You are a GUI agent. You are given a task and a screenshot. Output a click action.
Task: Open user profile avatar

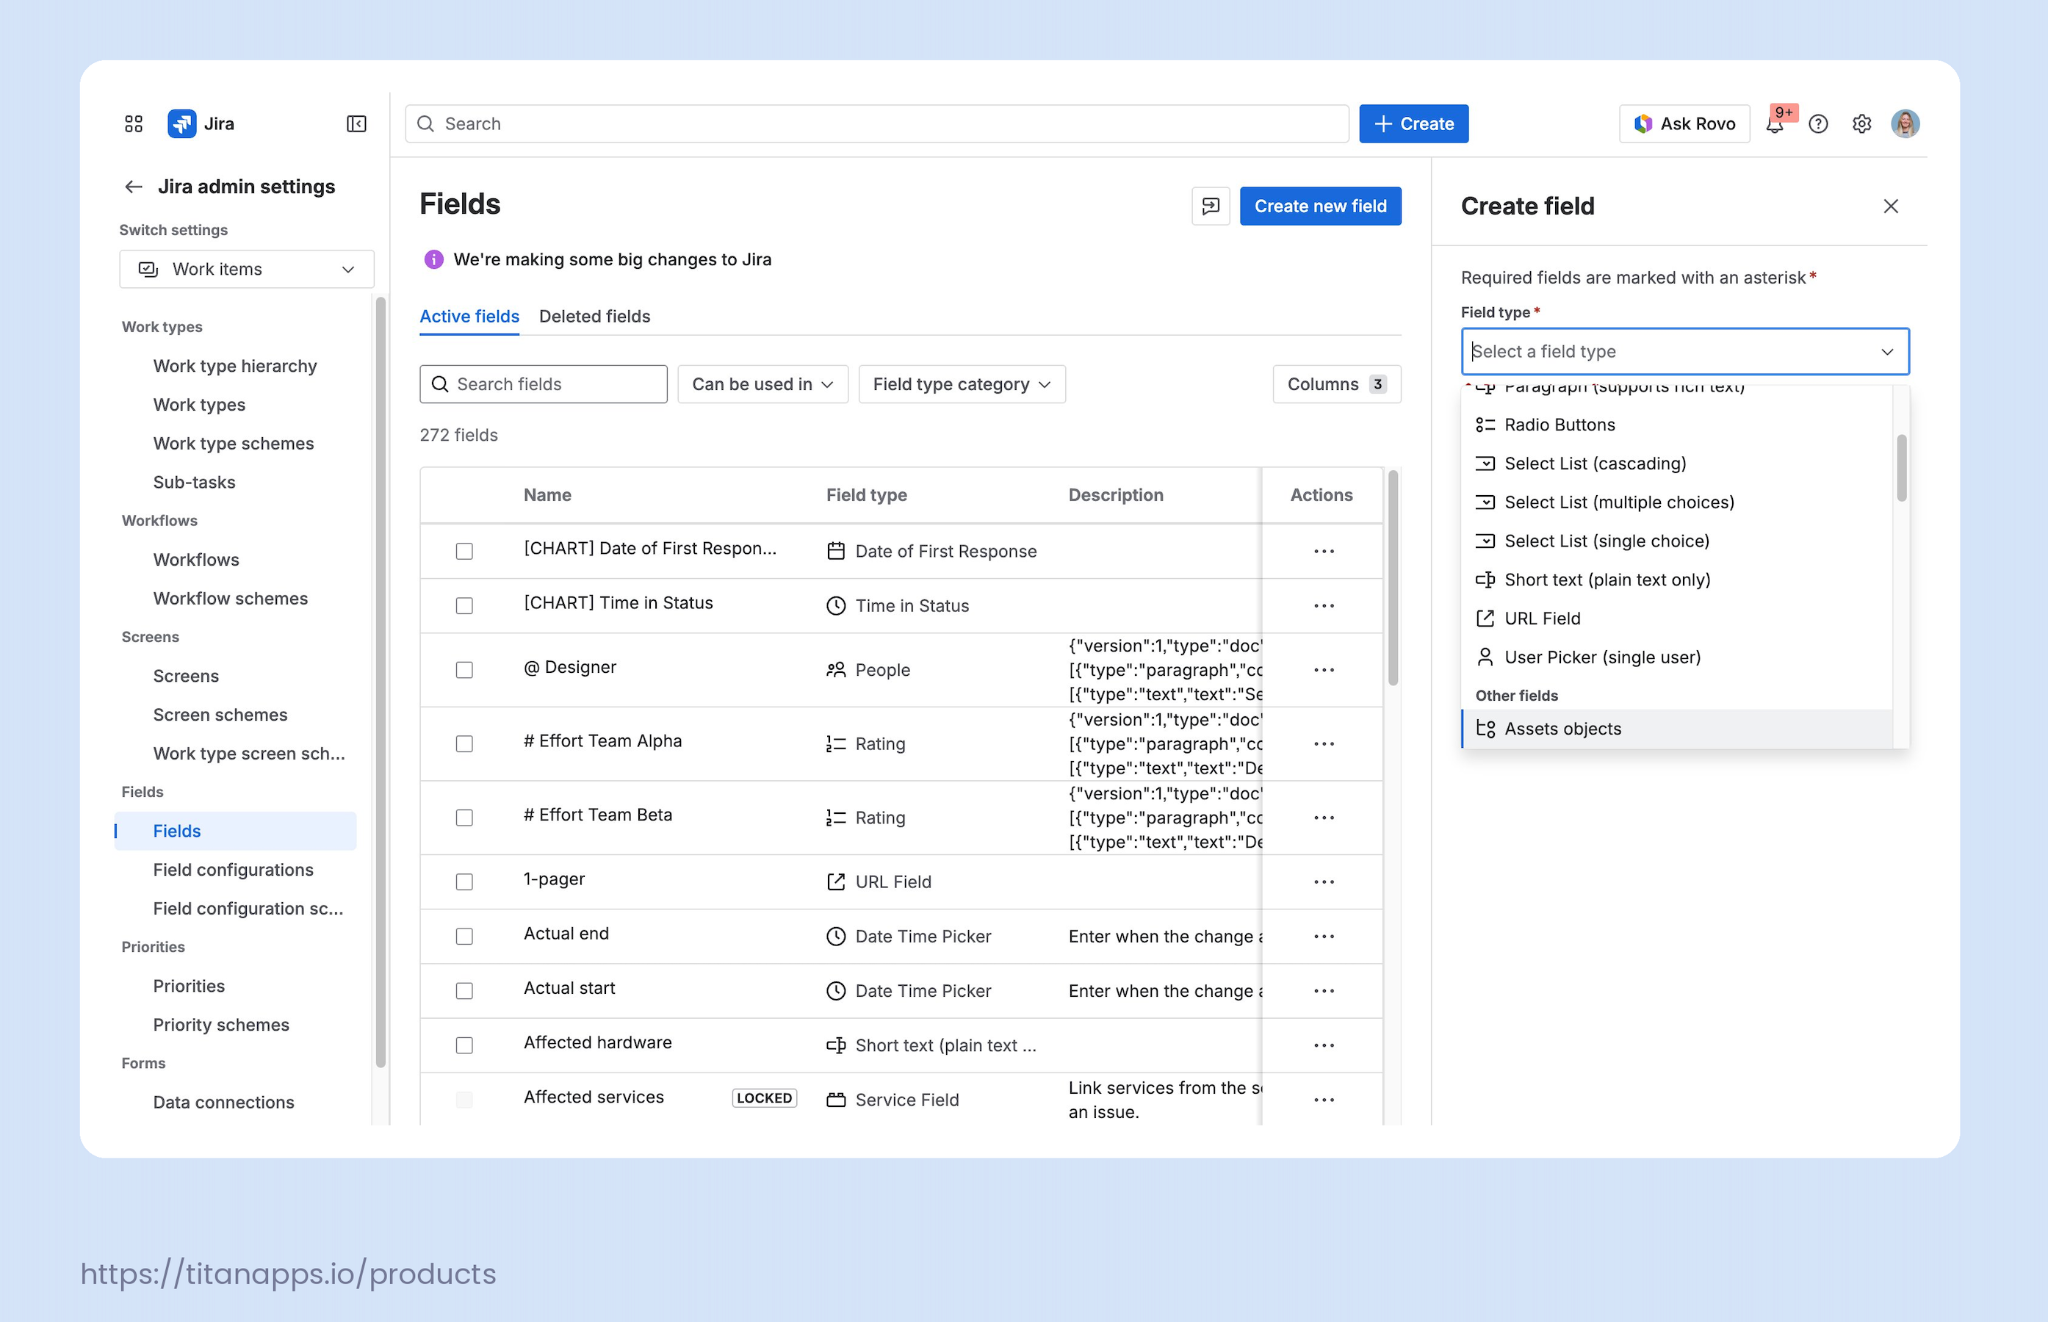[x=1906, y=124]
